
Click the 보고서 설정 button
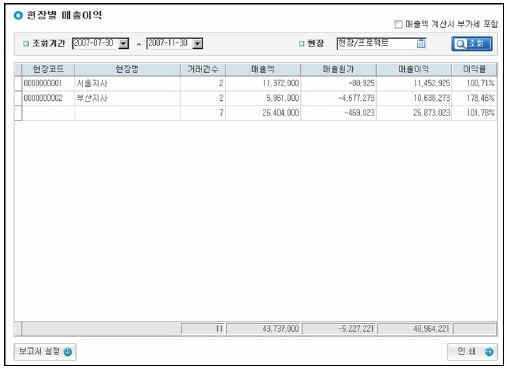(45, 352)
